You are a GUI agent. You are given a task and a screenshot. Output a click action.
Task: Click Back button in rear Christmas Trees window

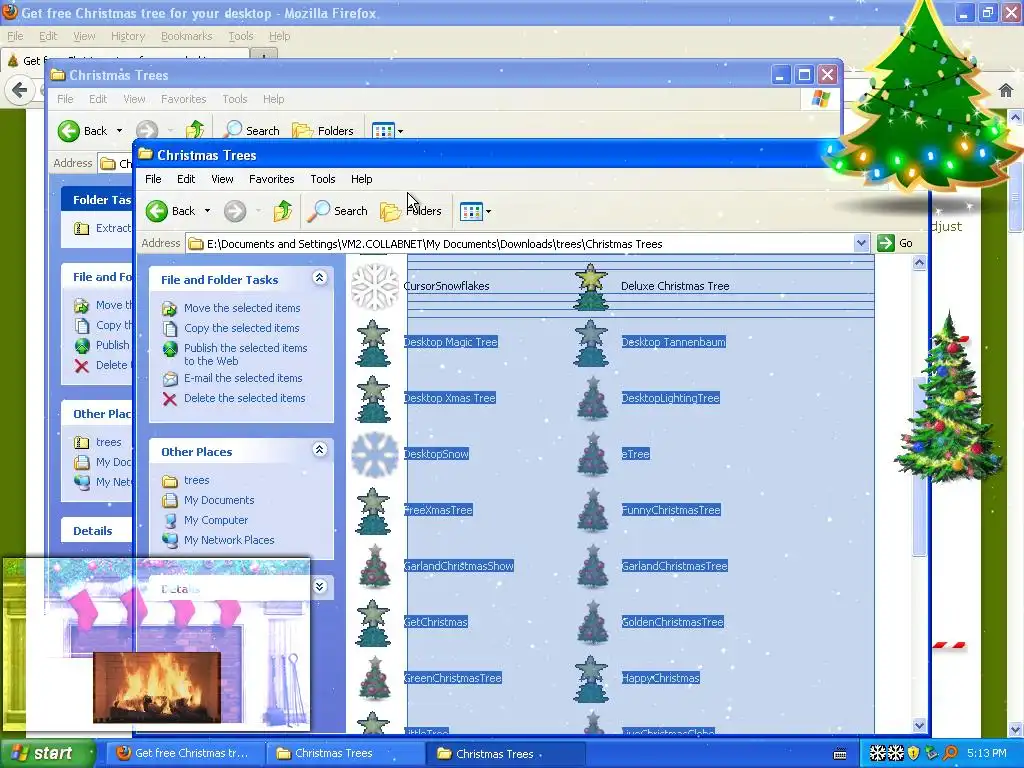pos(82,131)
